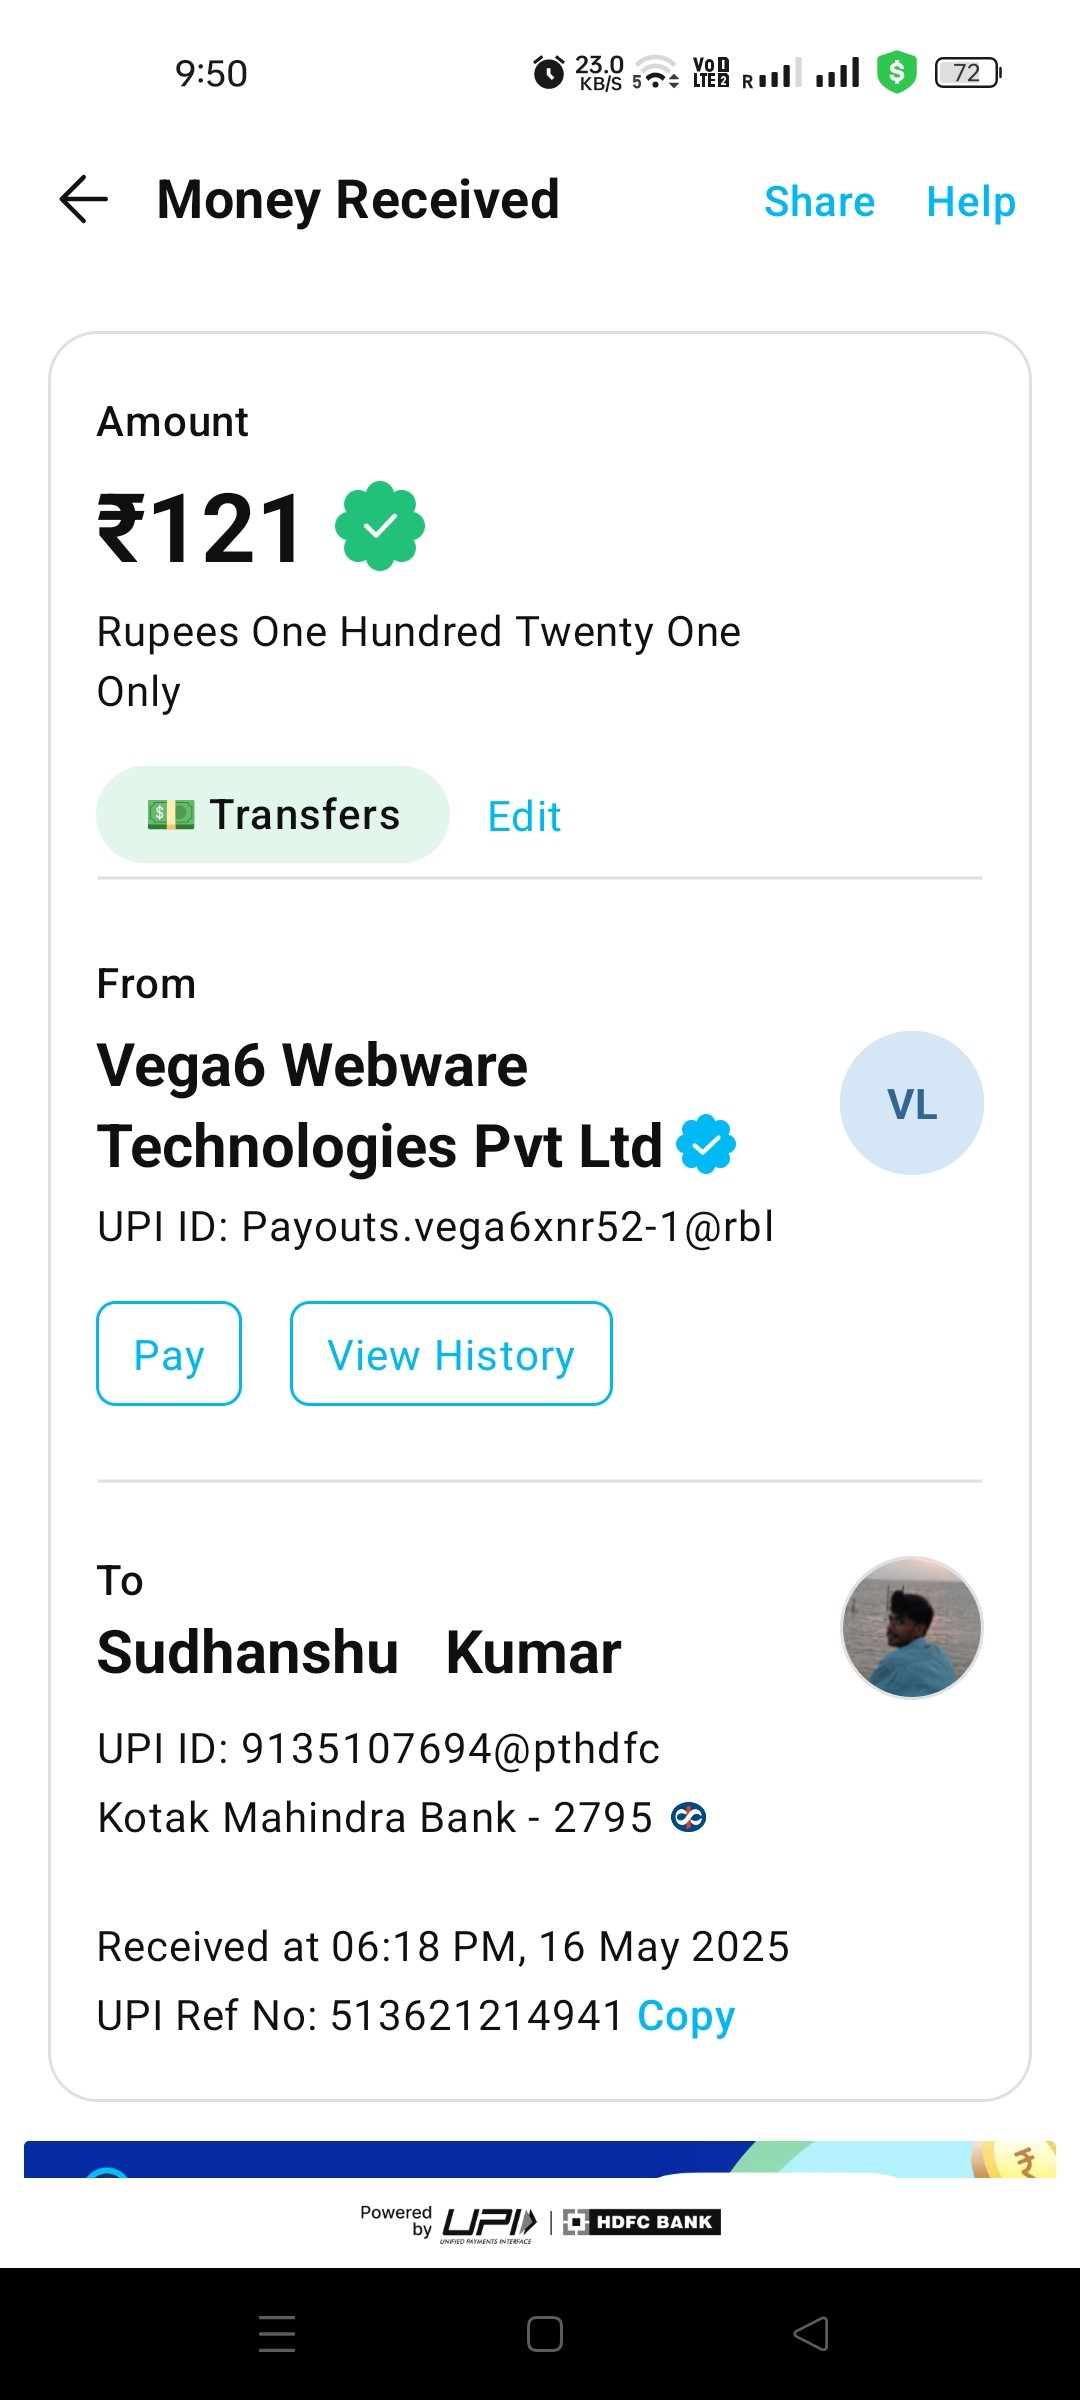Image resolution: width=1080 pixels, height=2400 pixels.
Task: Tap the Kotak bank logo icon
Action: point(689,1817)
